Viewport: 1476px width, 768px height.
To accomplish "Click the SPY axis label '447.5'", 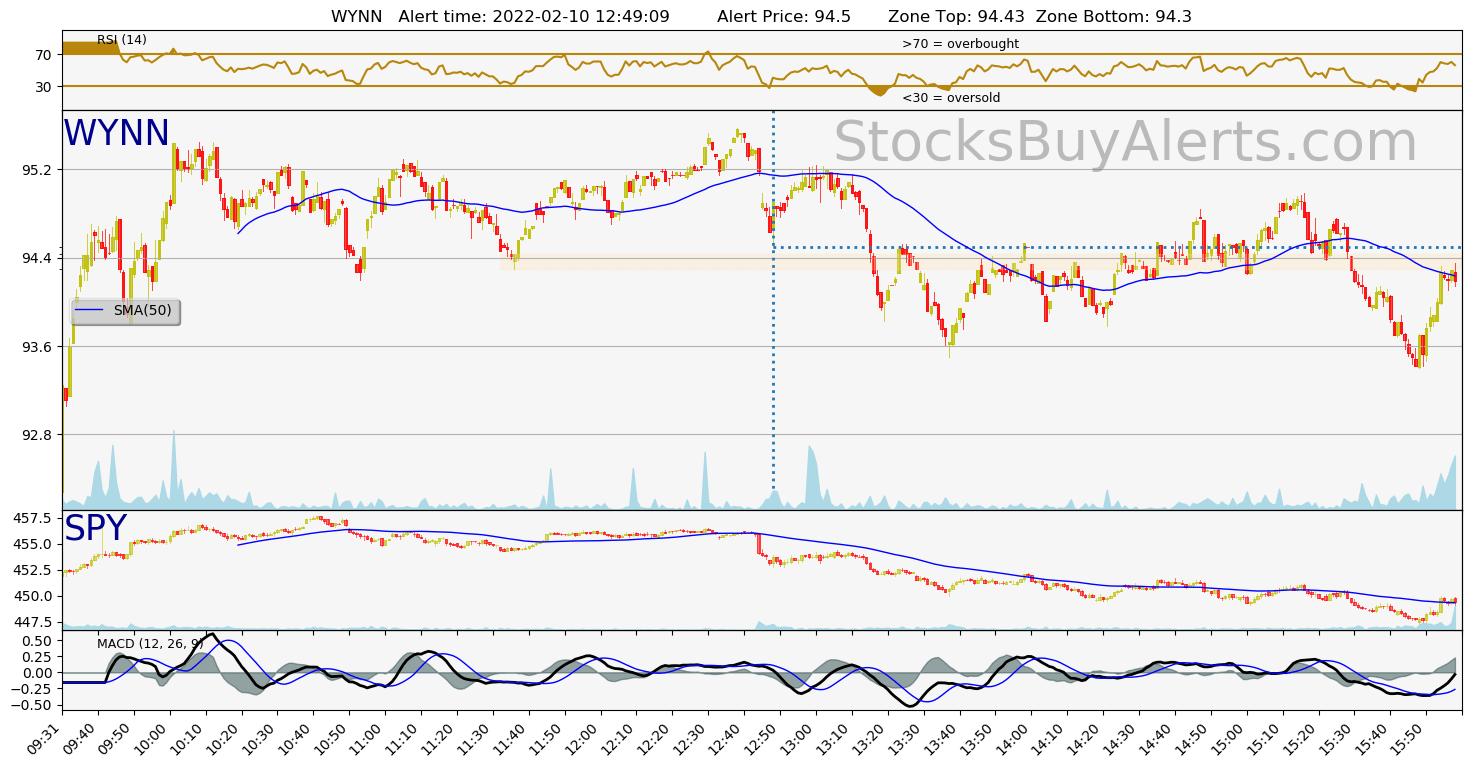I will coord(32,622).
